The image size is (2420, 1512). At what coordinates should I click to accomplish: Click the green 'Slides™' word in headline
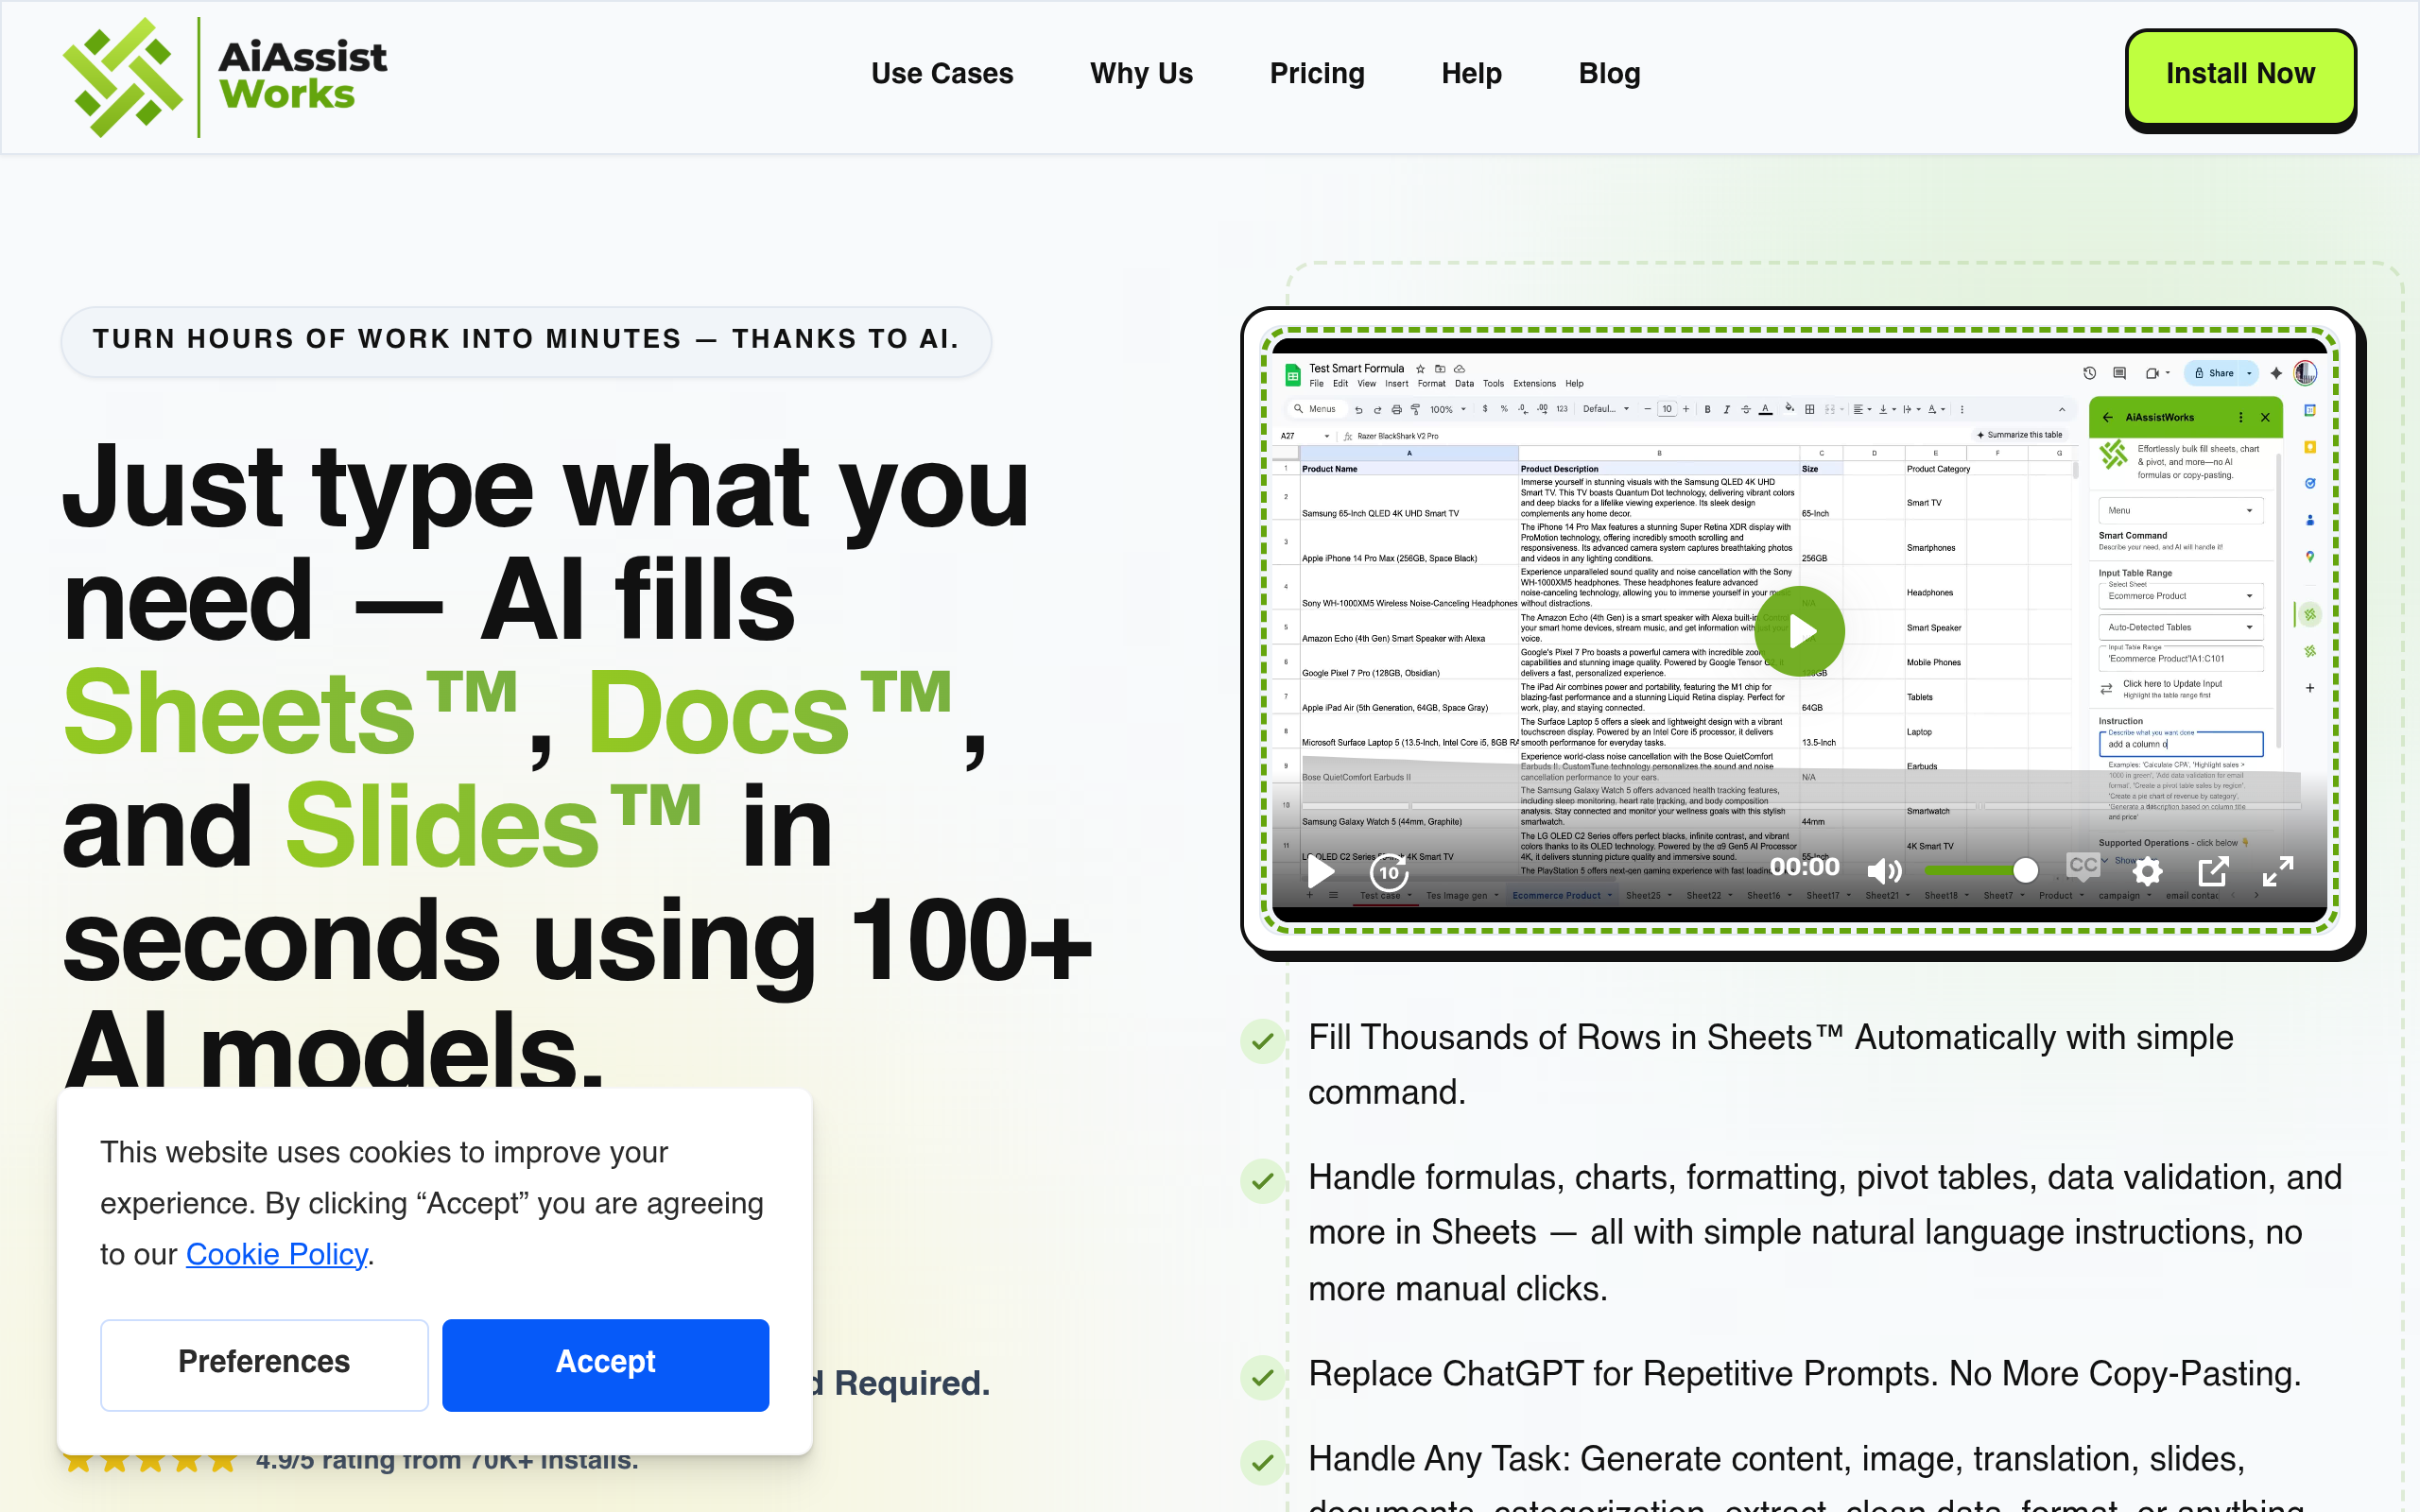[x=493, y=826]
